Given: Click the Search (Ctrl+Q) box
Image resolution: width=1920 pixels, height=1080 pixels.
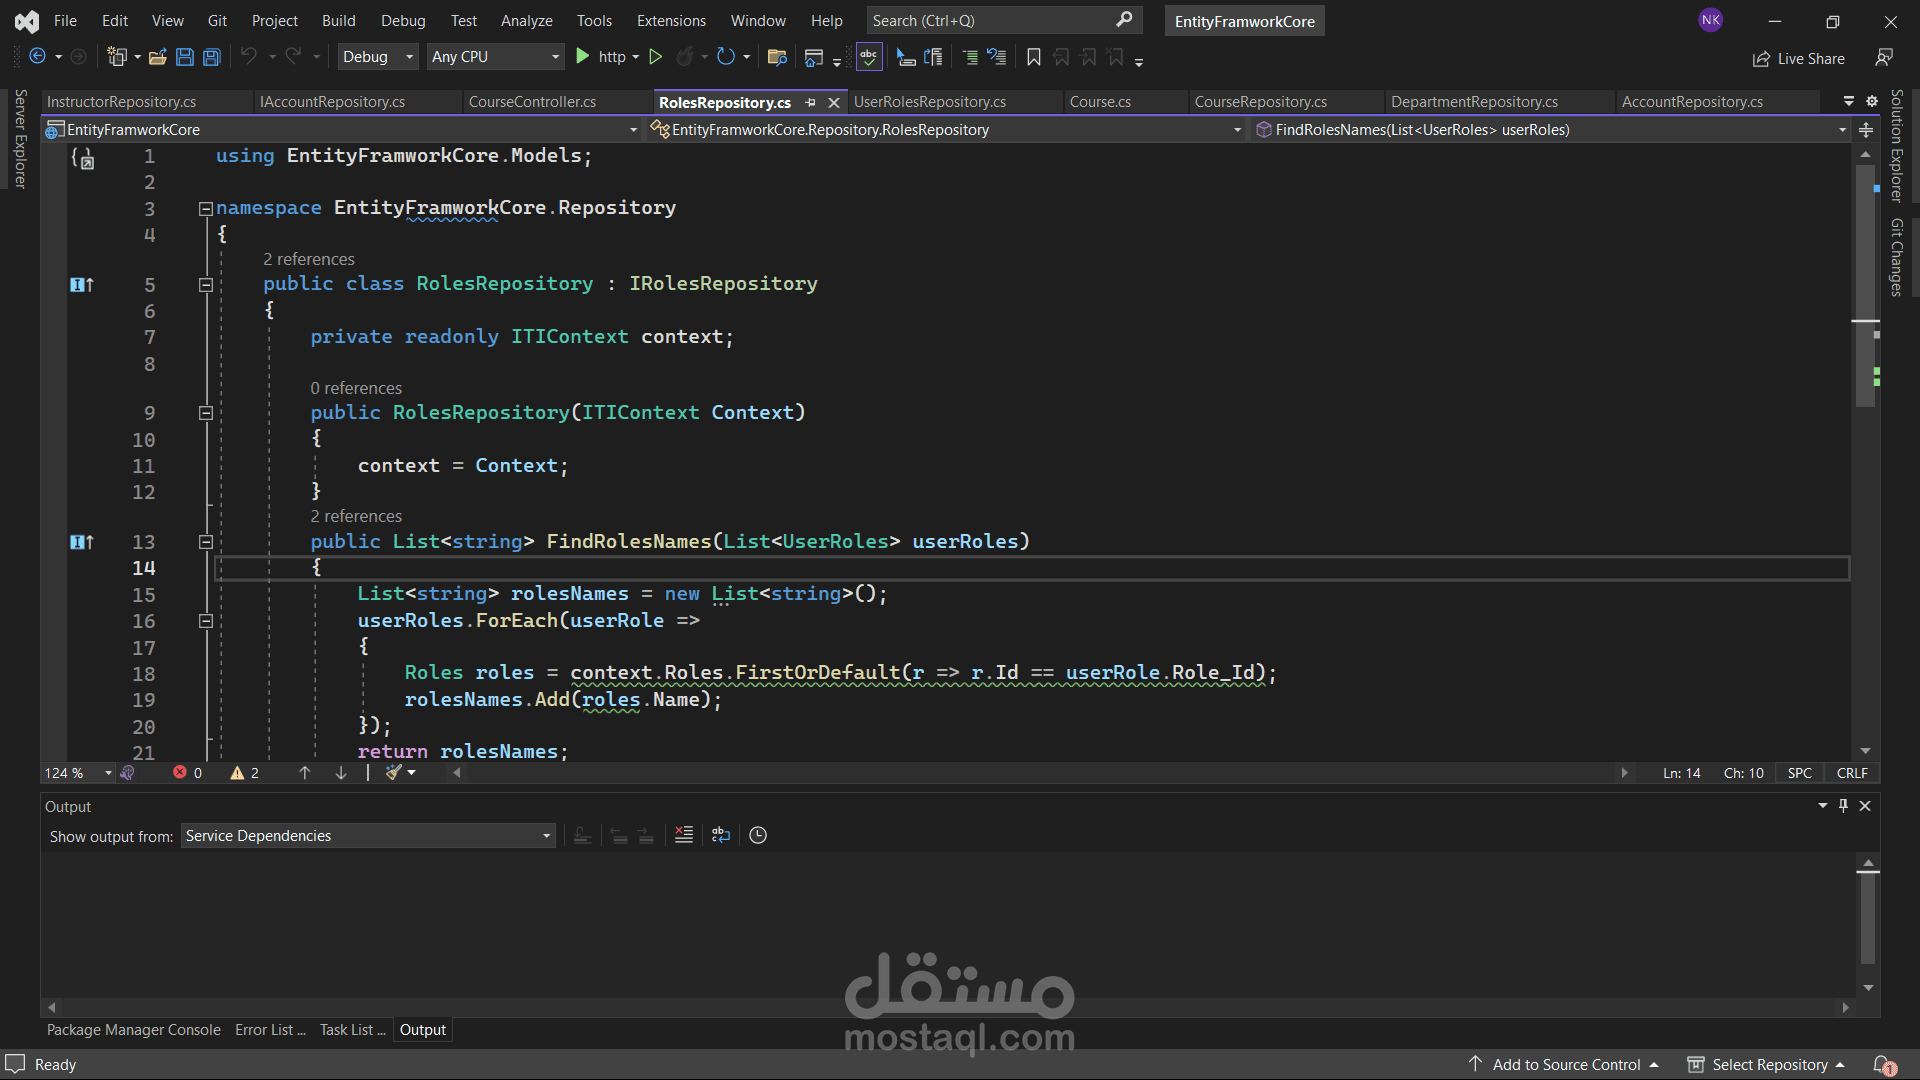Looking at the screenshot, I should click(x=990, y=20).
